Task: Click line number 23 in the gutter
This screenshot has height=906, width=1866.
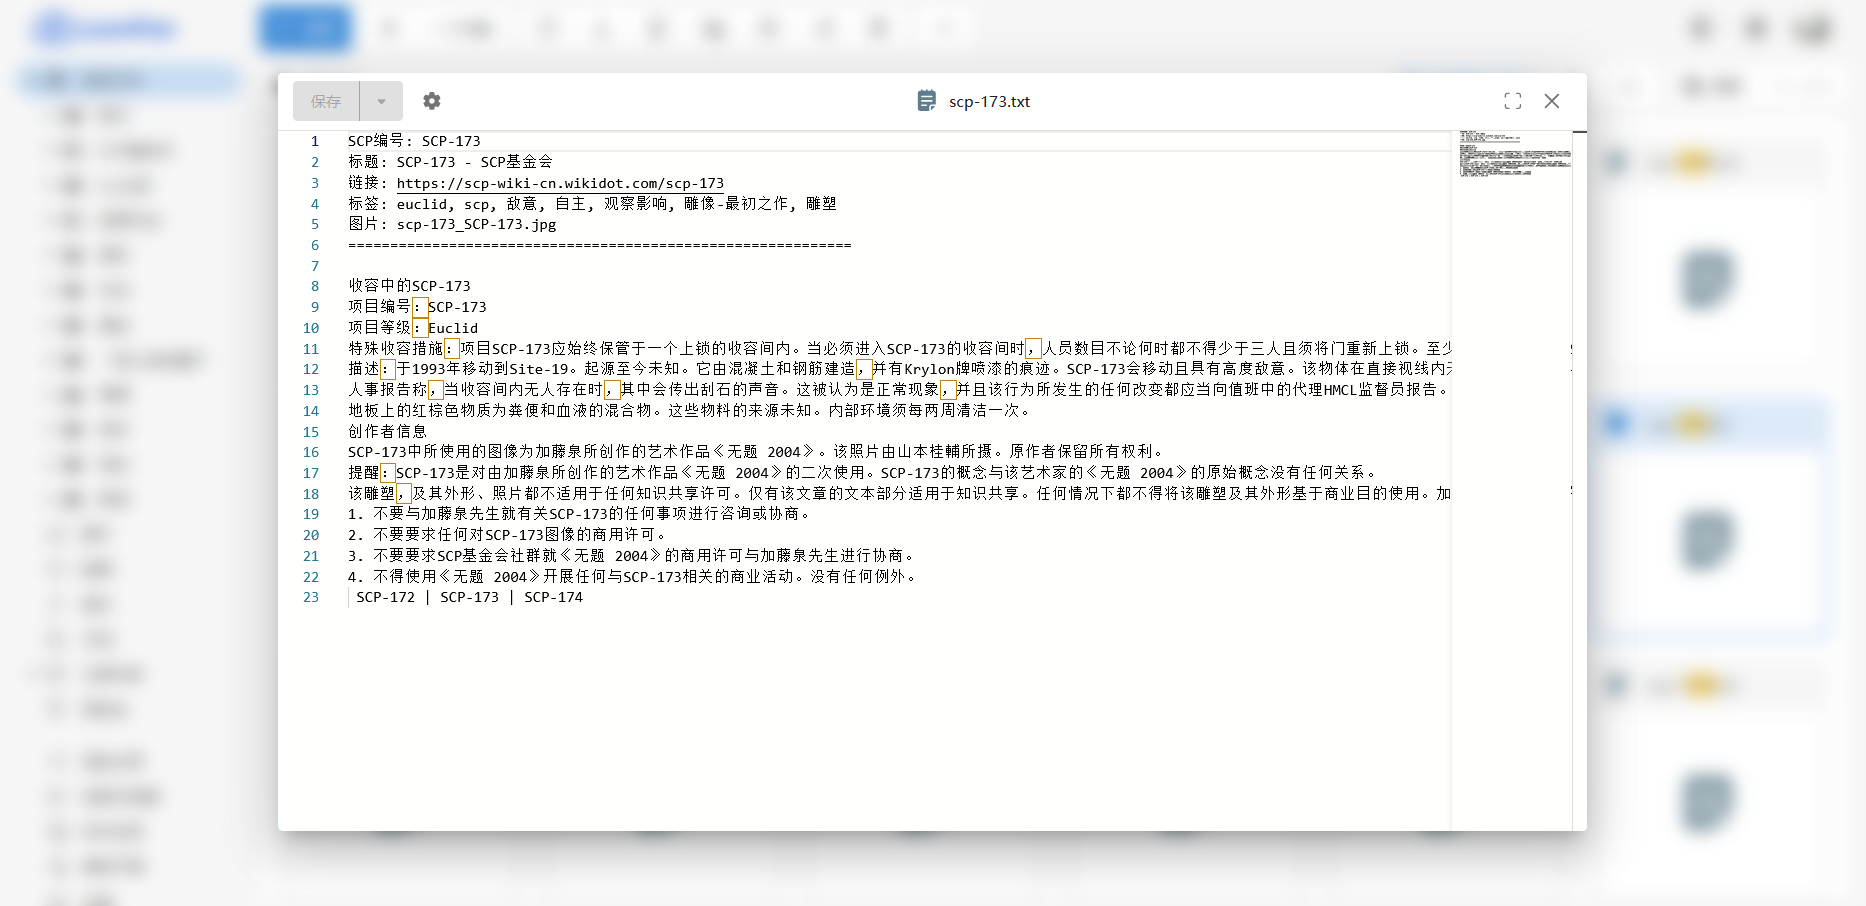Action: click(311, 597)
